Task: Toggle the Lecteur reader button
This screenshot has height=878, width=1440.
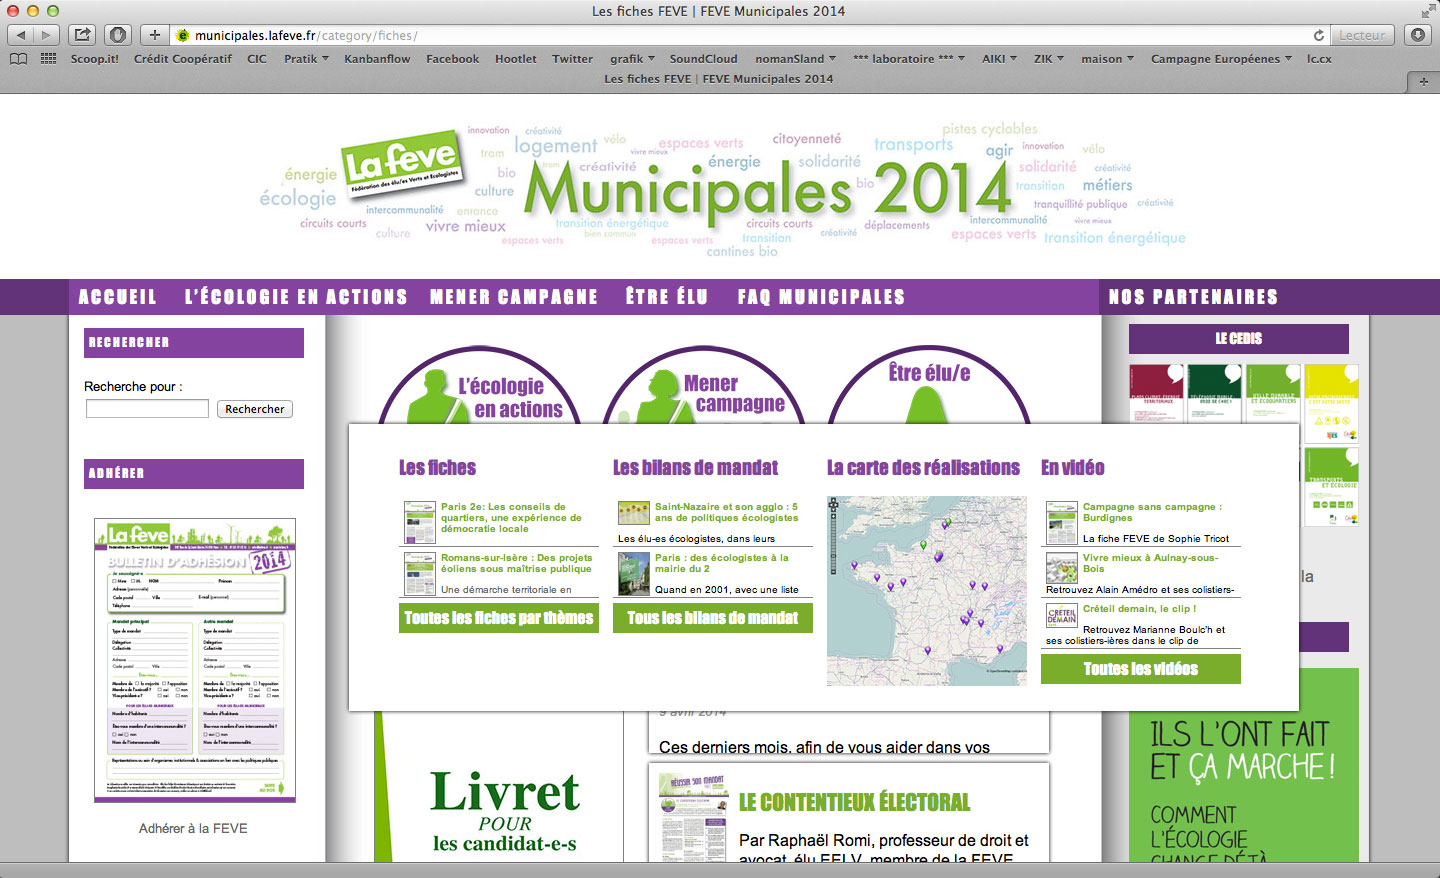Action: click(1362, 35)
